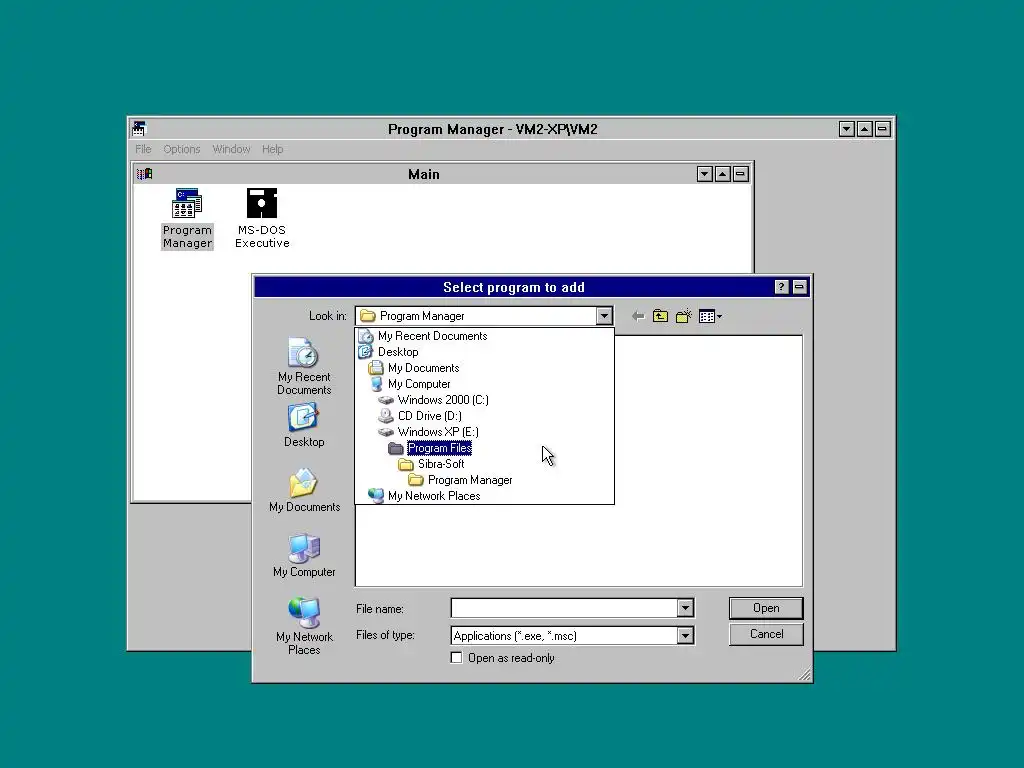Select the Program Manager icon in Main
Viewport: 1024px width, 768px height.
tap(187, 218)
